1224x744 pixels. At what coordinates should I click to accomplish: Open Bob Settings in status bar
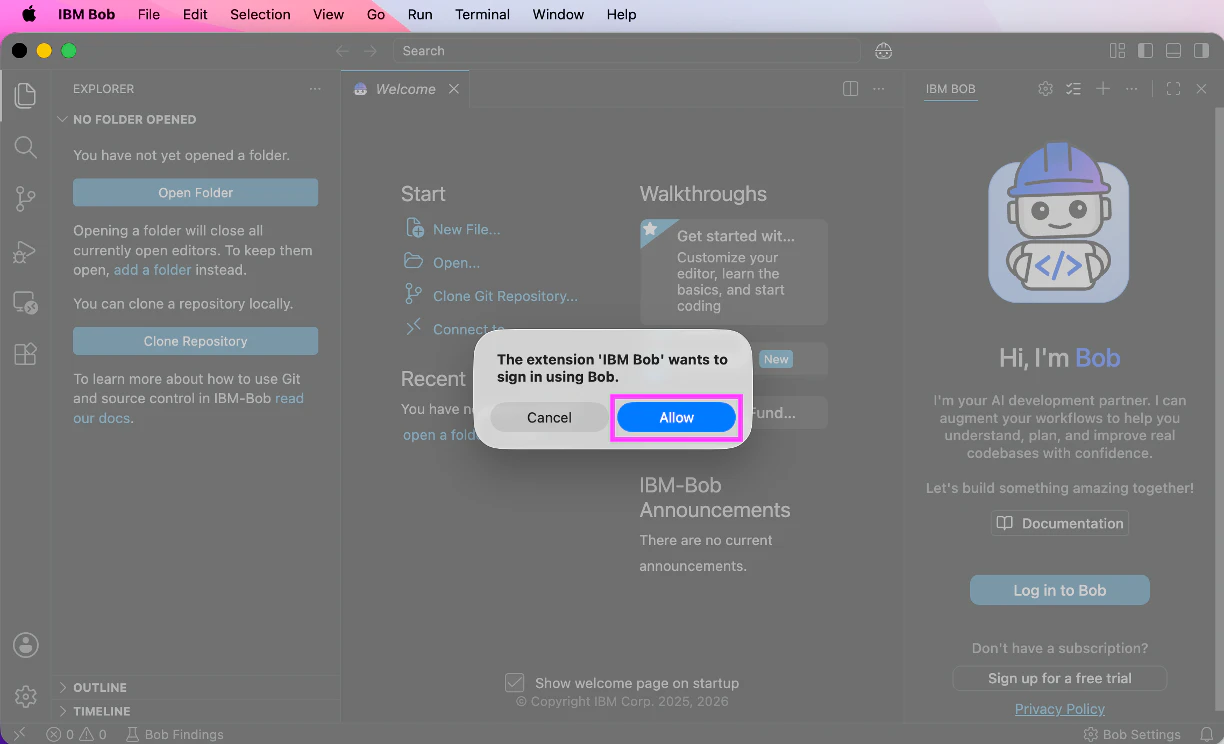tap(1133, 734)
